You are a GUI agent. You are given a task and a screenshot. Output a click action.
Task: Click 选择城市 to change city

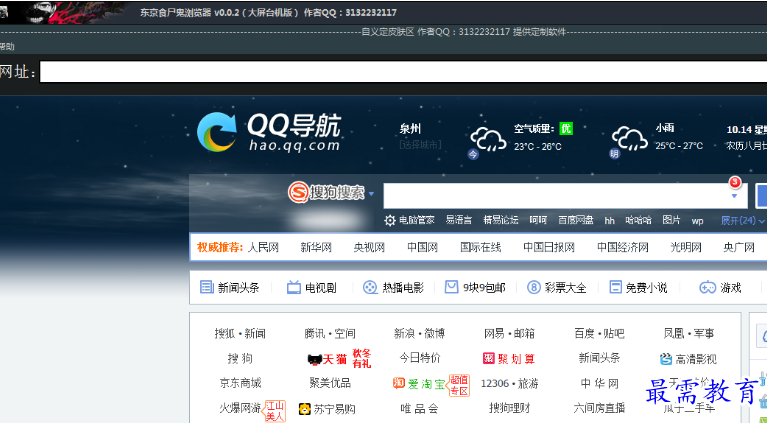click(420, 145)
